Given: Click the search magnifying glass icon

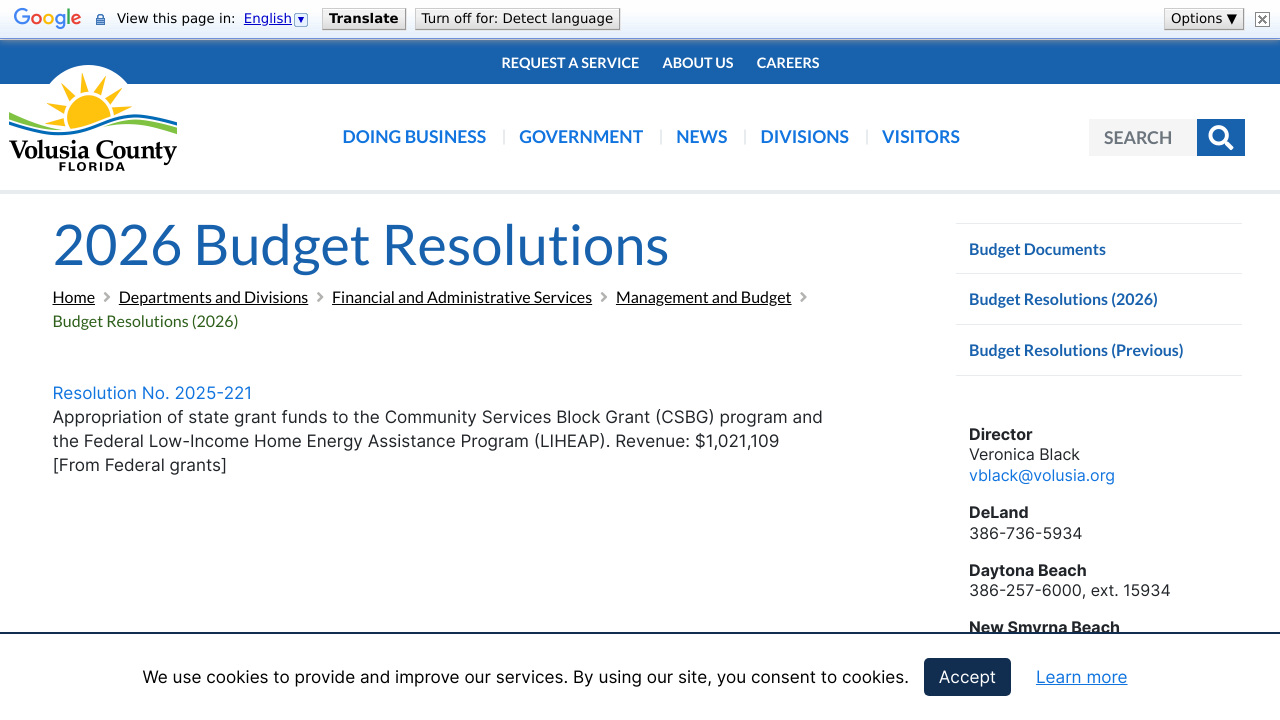Looking at the screenshot, I should point(1220,137).
